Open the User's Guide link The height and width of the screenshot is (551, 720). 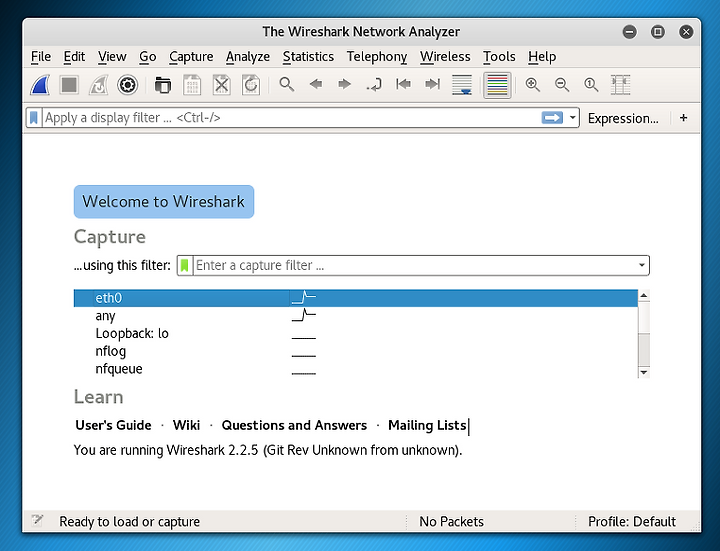[113, 425]
